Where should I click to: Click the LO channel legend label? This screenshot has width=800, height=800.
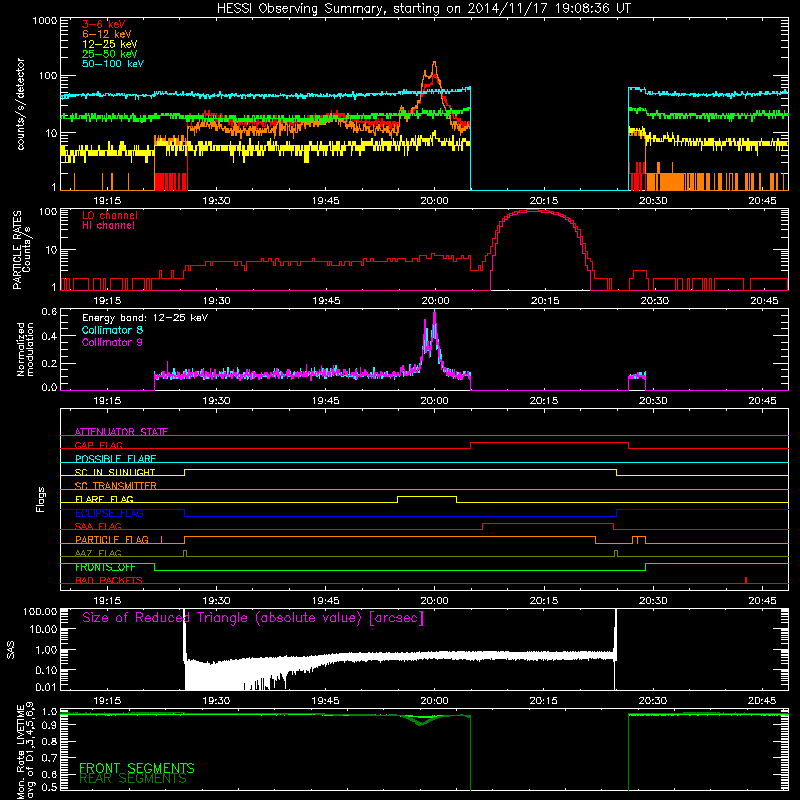tap(110, 215)
